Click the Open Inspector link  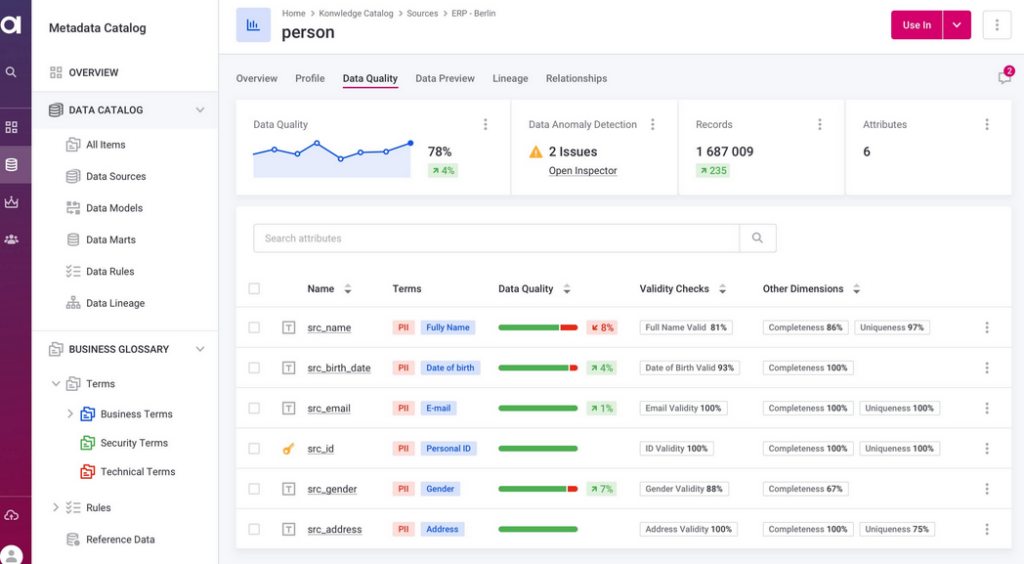(x=583, y=170)
